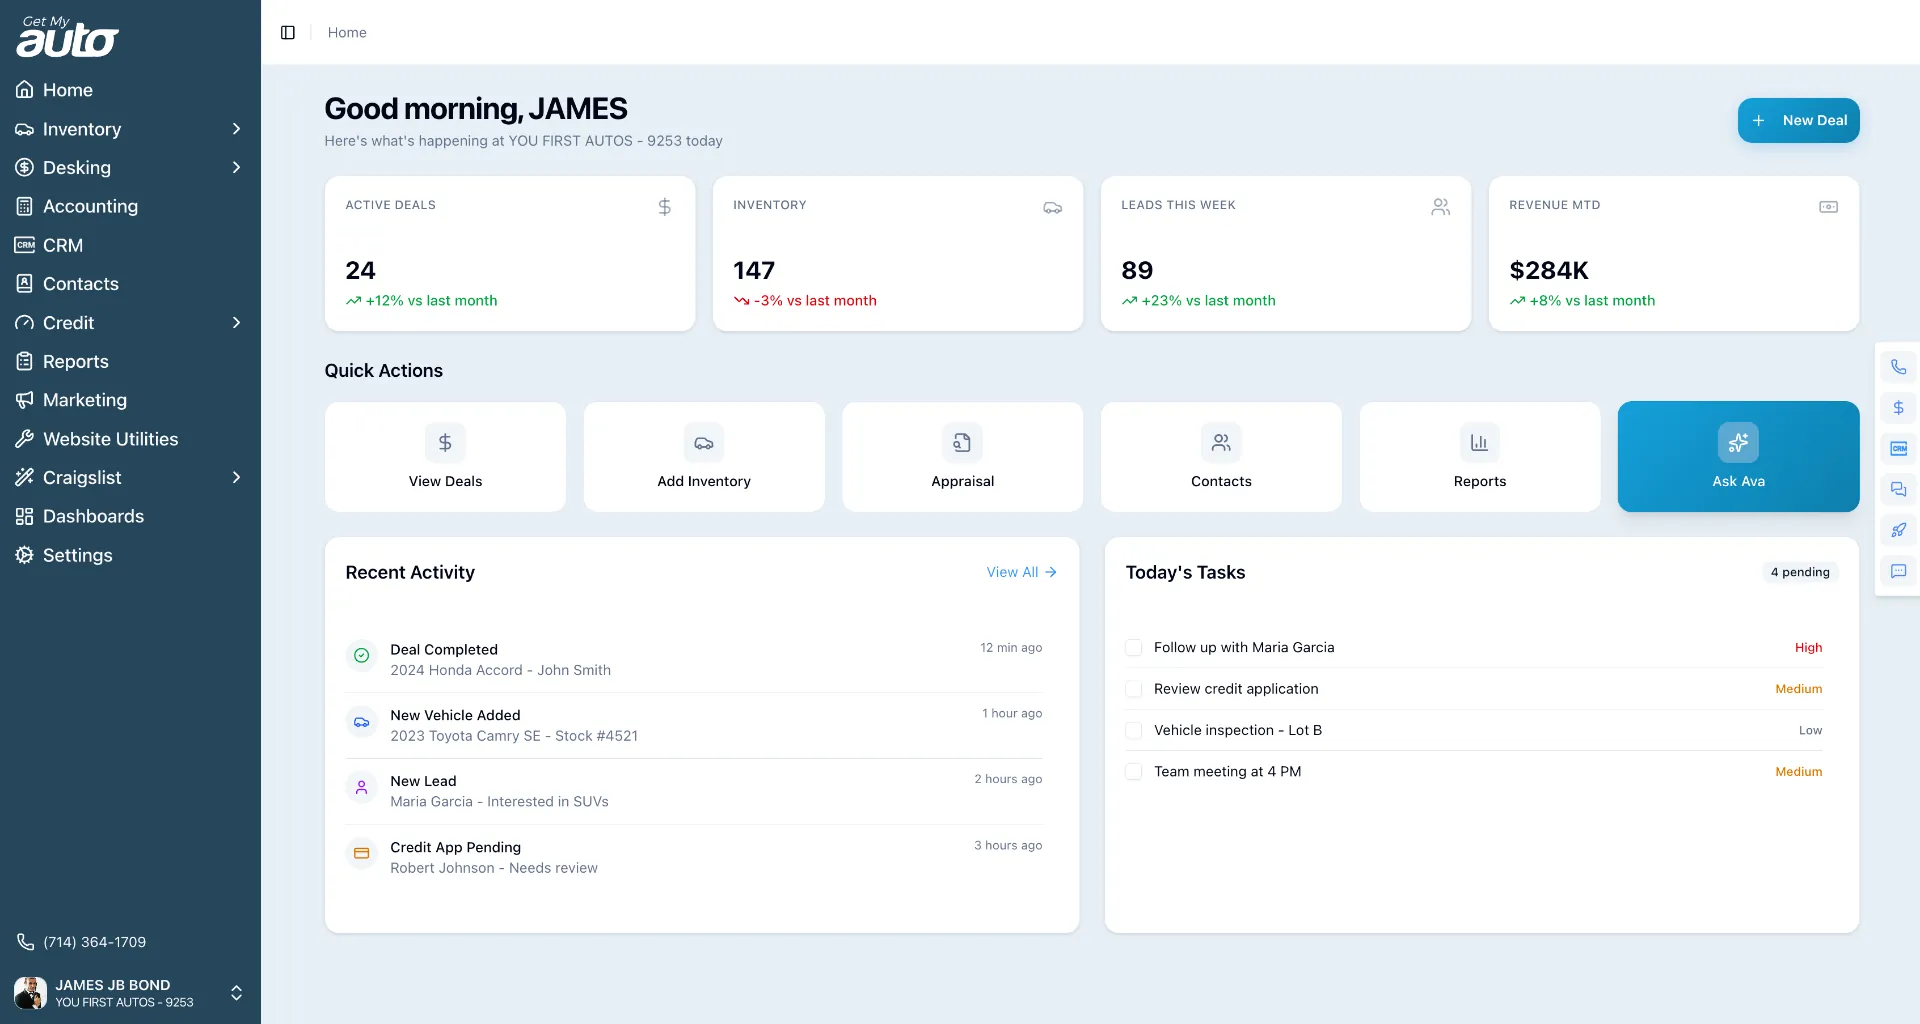This screenshot has height=1024, width=1920.
Task: Check off Follow up with Maria Garcia
Action: pyautogui.click(x=1133, y=647)
